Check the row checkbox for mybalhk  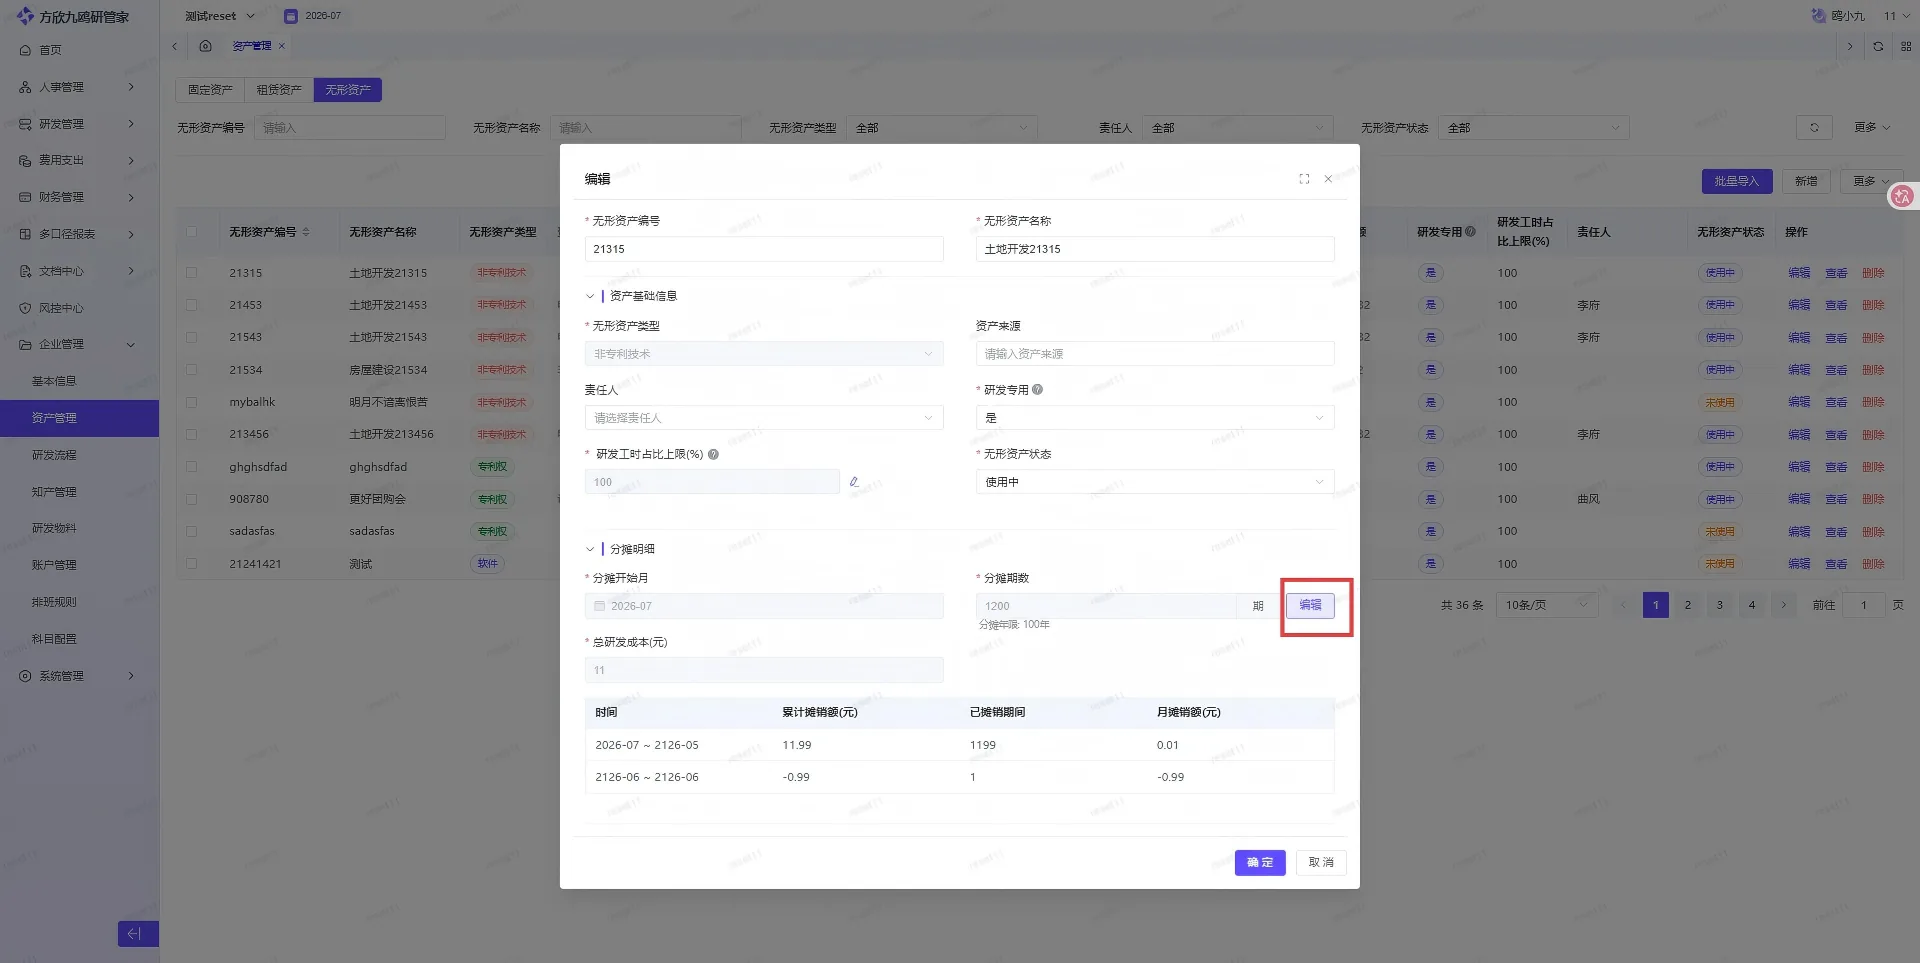(191, 402)
